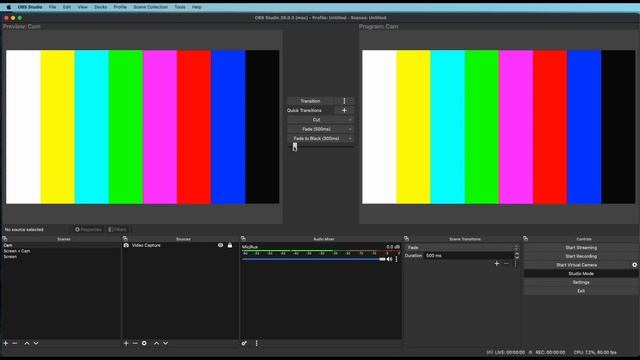Toggle Video Capture visibility eye
Image resolution: width=640 pixels, height=360 pixels.
click(x=220, y=245)
